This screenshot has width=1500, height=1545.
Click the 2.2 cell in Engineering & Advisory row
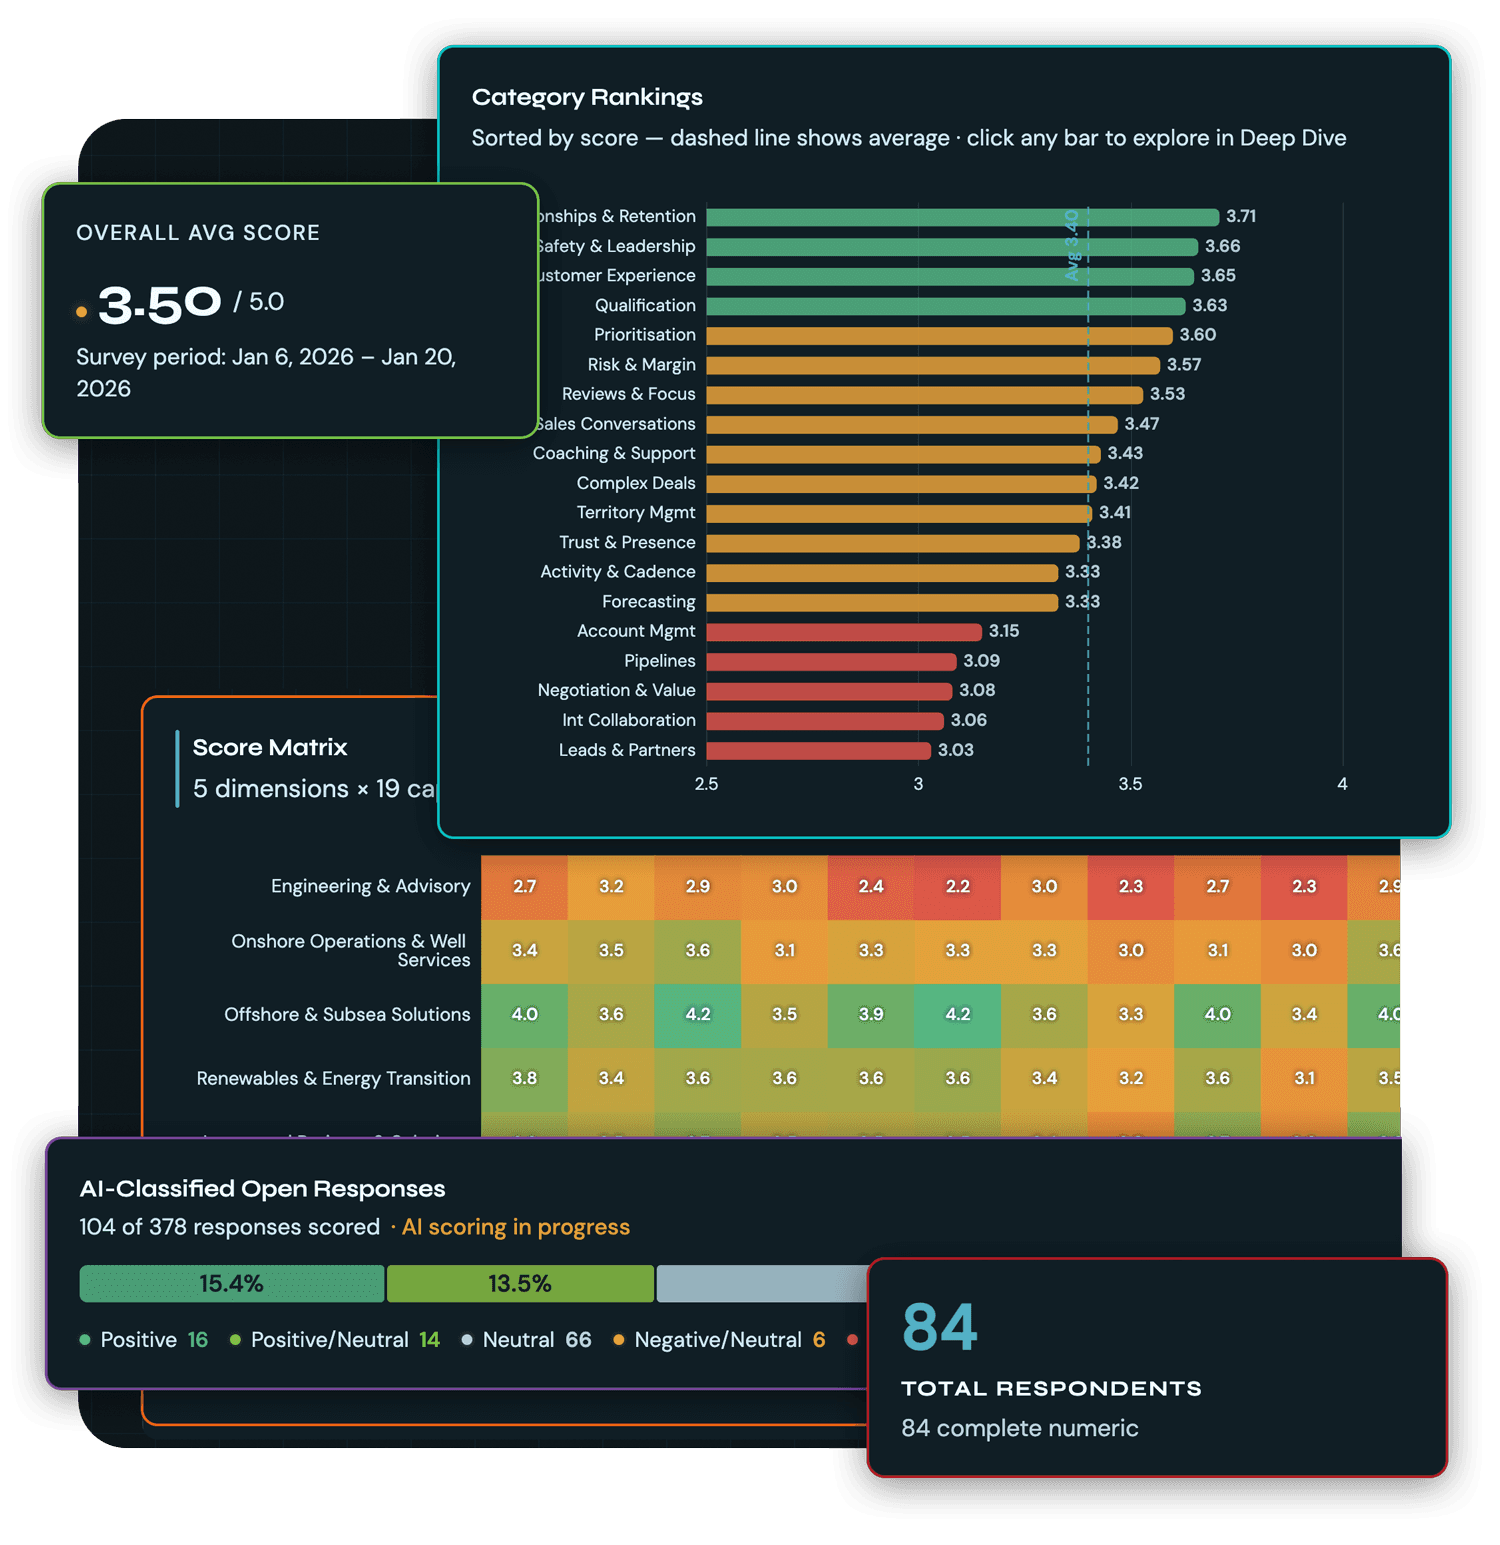pyautogui.click(x=958, y=887)
